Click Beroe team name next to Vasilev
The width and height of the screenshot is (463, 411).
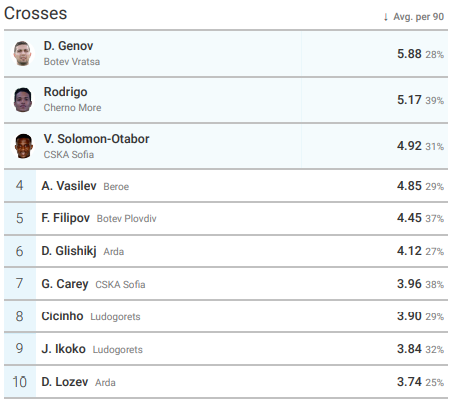click(116, 187)
